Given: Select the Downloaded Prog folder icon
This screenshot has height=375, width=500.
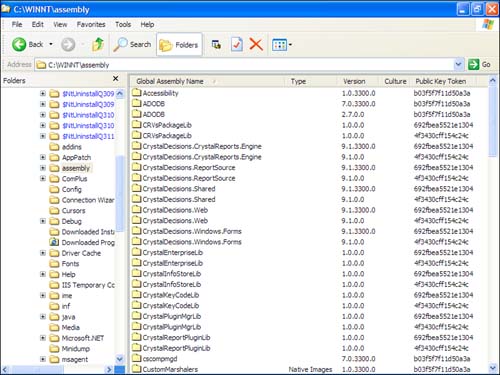Looking at the screenshot, I should [54, 242].
